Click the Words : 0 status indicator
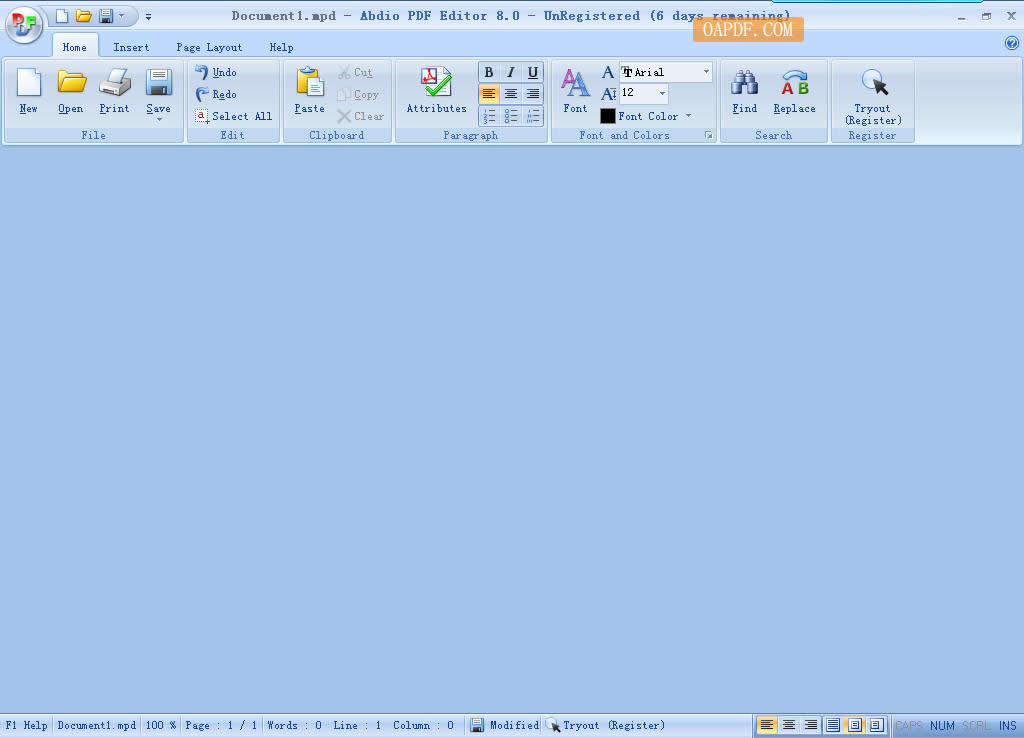The height and width of the screenshot is (738, 1024). pyautogui.click(x=295, y=726)
